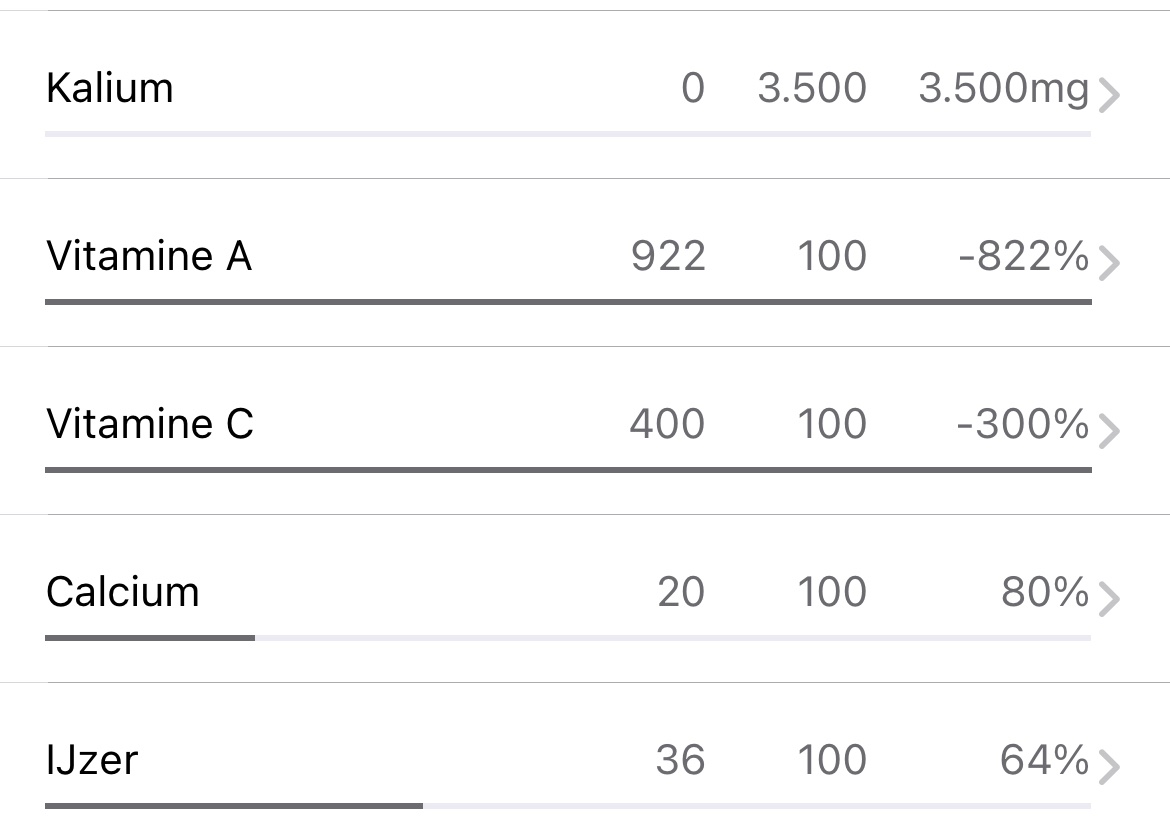Open the Vitamine A entry

[149, 257]
